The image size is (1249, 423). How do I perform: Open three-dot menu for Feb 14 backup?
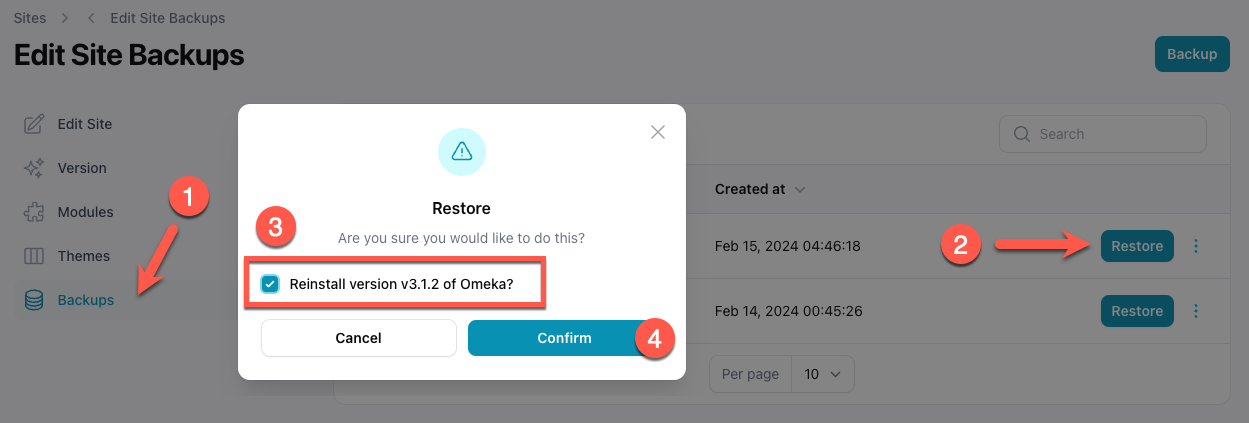point(1197,311)
